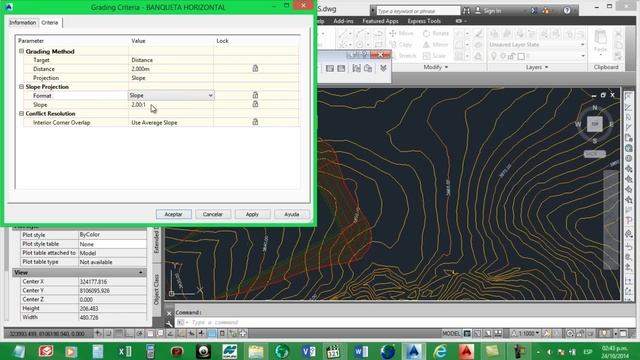The width and height of the screenshot is (640, 360).
Task: Select the Mirror tool in Modify panel
Action: click(x=435, y=44)
